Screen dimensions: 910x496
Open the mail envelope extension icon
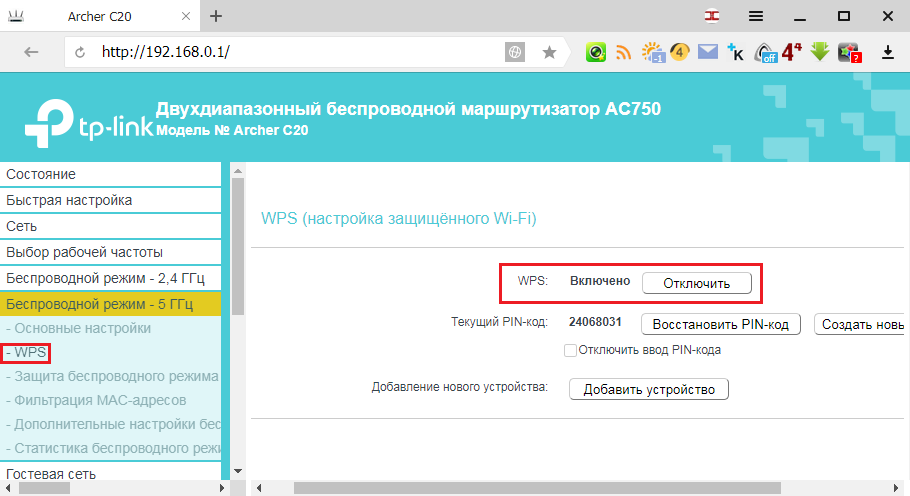click(707, 52)
